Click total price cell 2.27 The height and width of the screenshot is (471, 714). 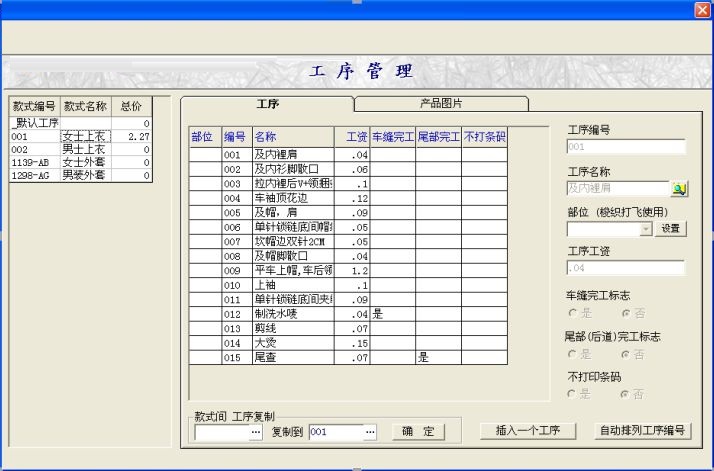(132, 136)
